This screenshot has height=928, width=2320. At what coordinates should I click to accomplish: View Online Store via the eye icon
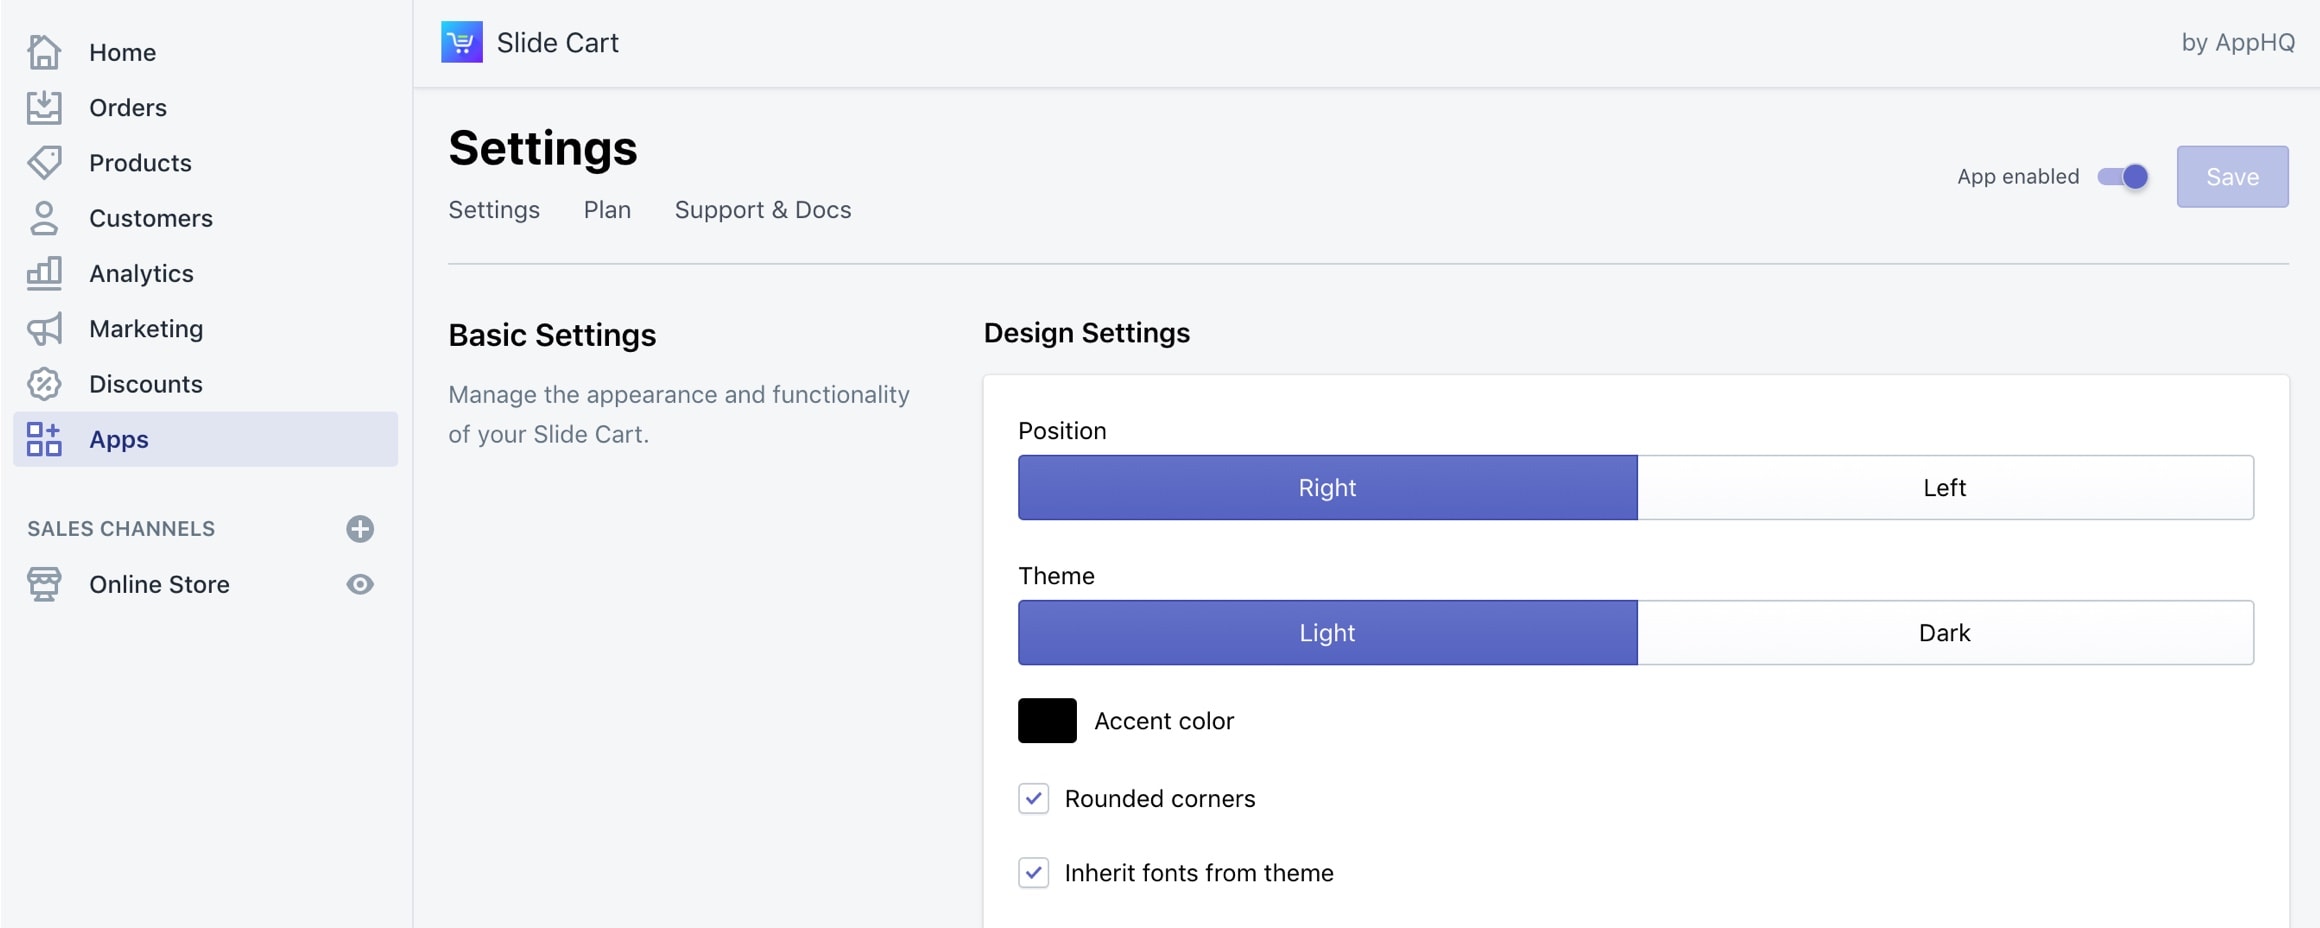point(360,584)
